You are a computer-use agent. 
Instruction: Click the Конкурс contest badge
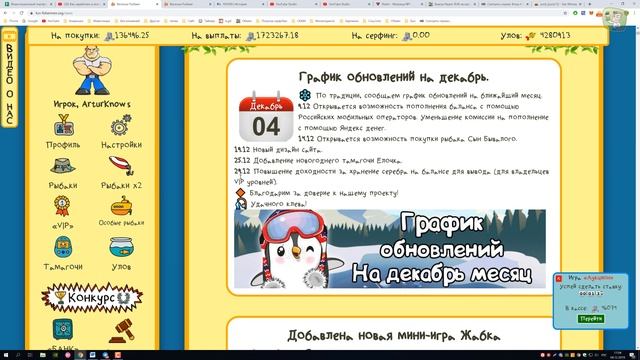(x=92, y=298)
